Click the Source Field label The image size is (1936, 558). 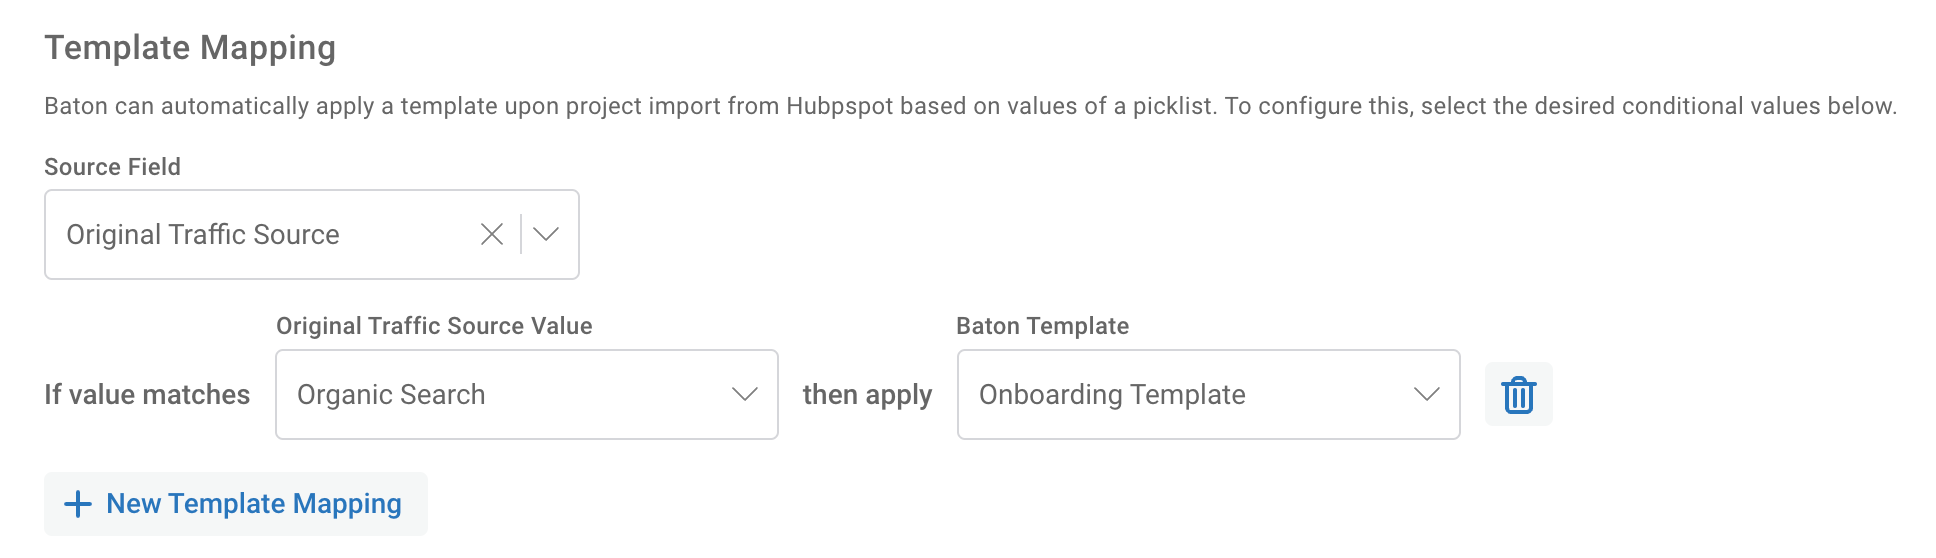pyautogui.click(x=113, y=167)
